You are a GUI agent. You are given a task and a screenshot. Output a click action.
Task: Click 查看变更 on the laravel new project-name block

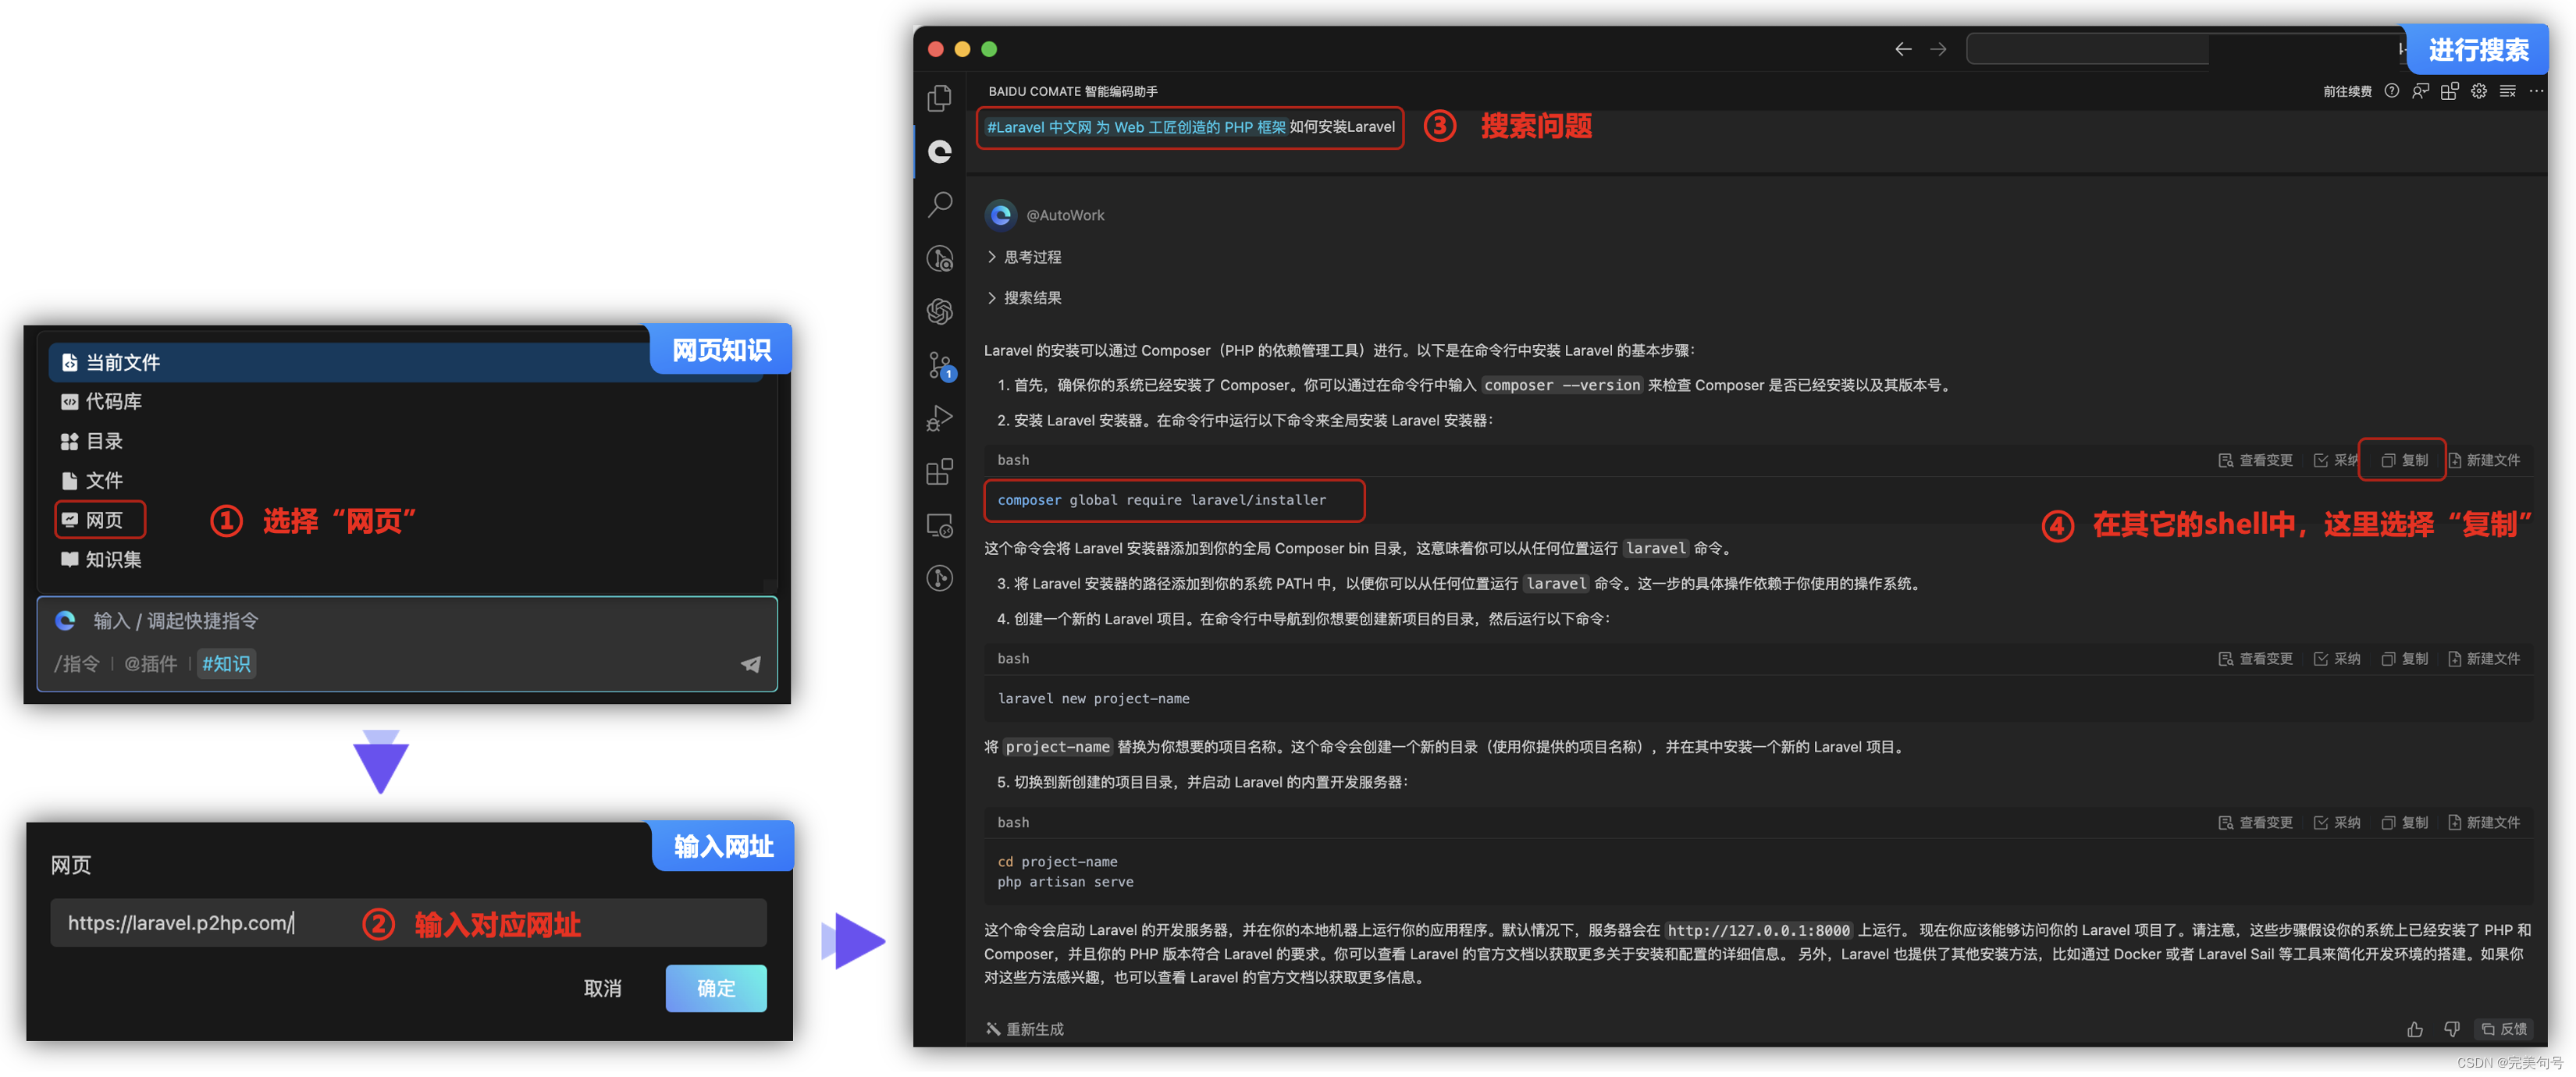2255,659
